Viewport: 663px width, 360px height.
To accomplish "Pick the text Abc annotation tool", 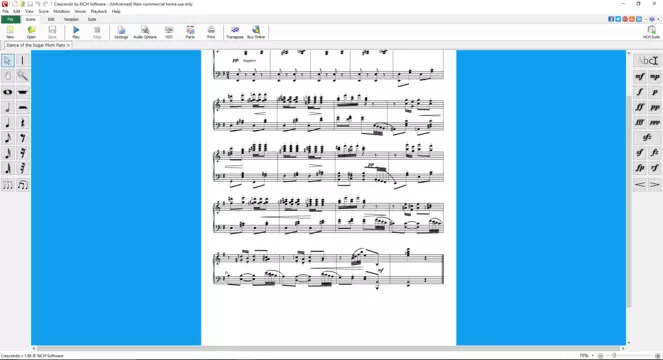I will [647, 61].
